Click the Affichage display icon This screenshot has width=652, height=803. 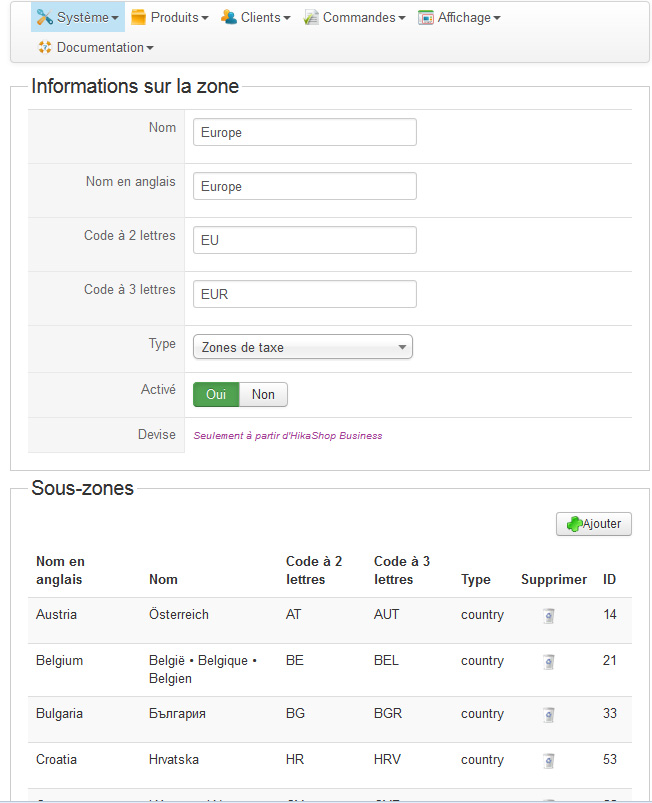426,17
